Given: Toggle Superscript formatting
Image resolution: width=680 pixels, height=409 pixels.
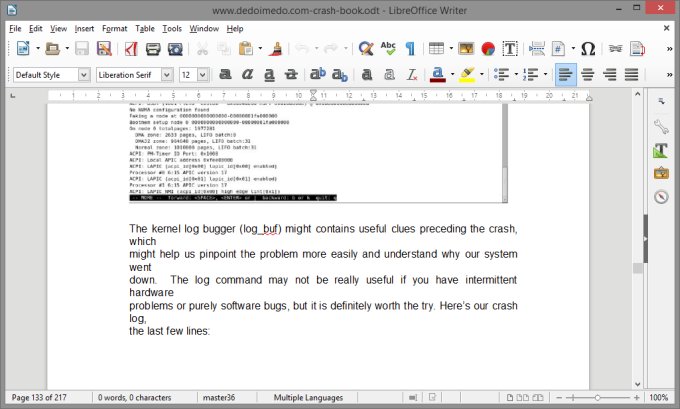Looking at the screenshot, I should (x=317, y=75).
